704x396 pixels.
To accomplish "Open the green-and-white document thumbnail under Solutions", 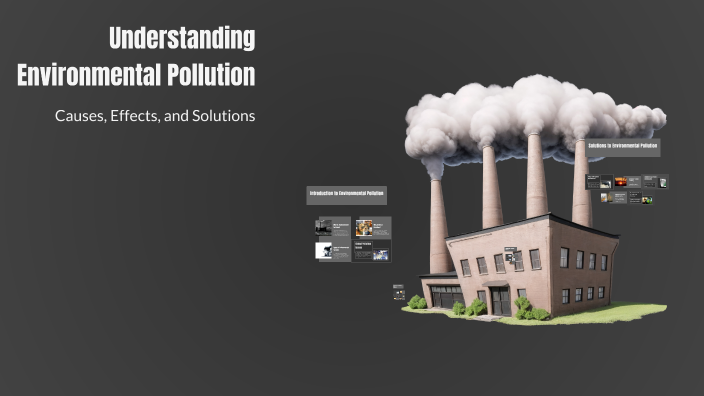I will coord(663,183).
